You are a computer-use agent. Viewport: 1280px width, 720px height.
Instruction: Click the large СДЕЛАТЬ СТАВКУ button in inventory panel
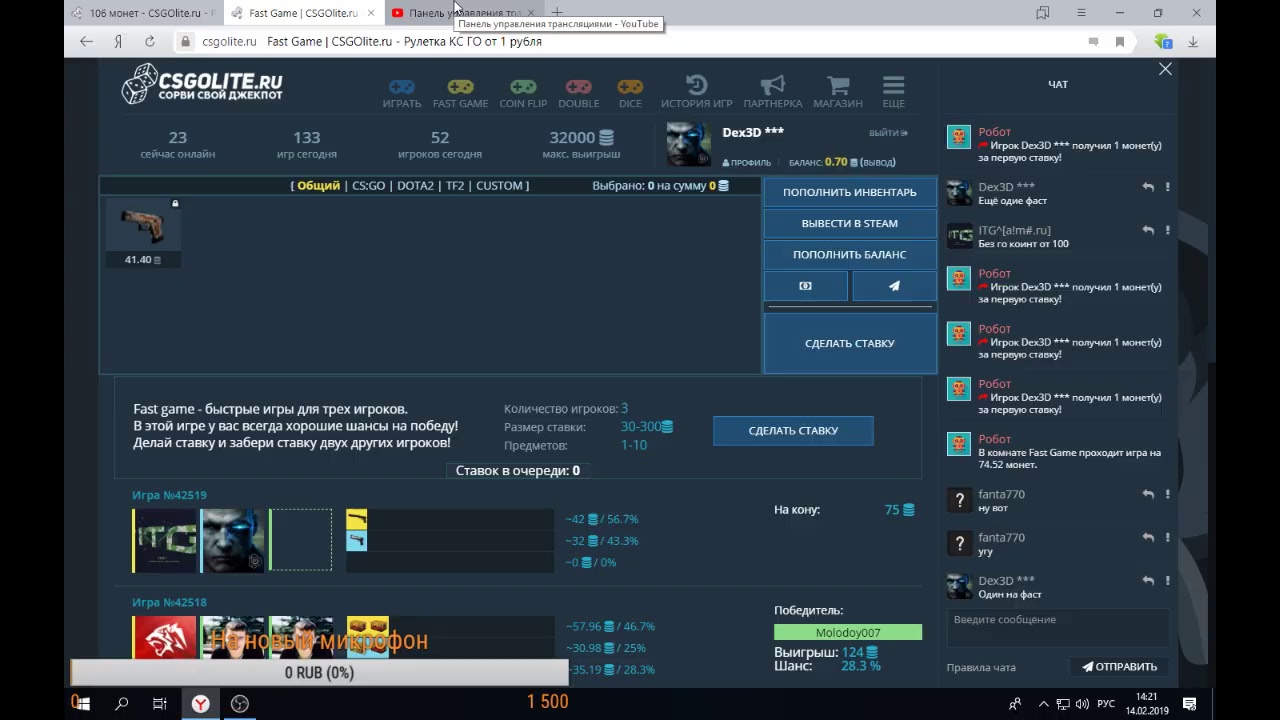point(850,343)
